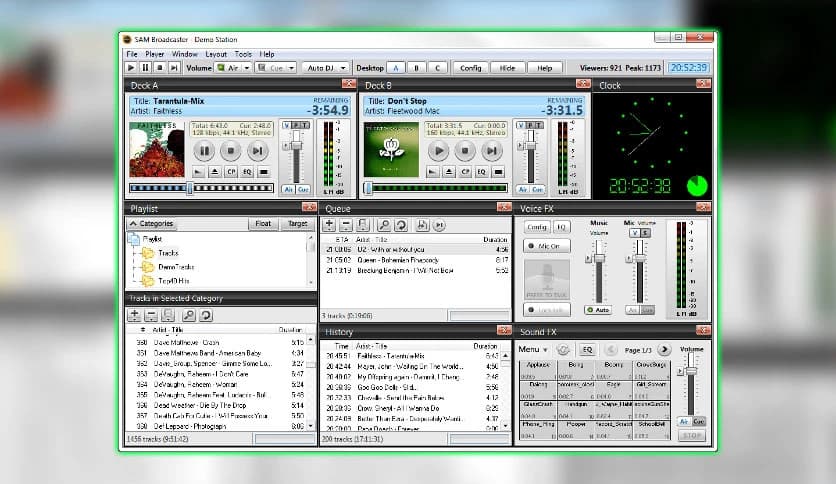
Task: Pause playback on Deck A
Action: (x=204, y=151)
